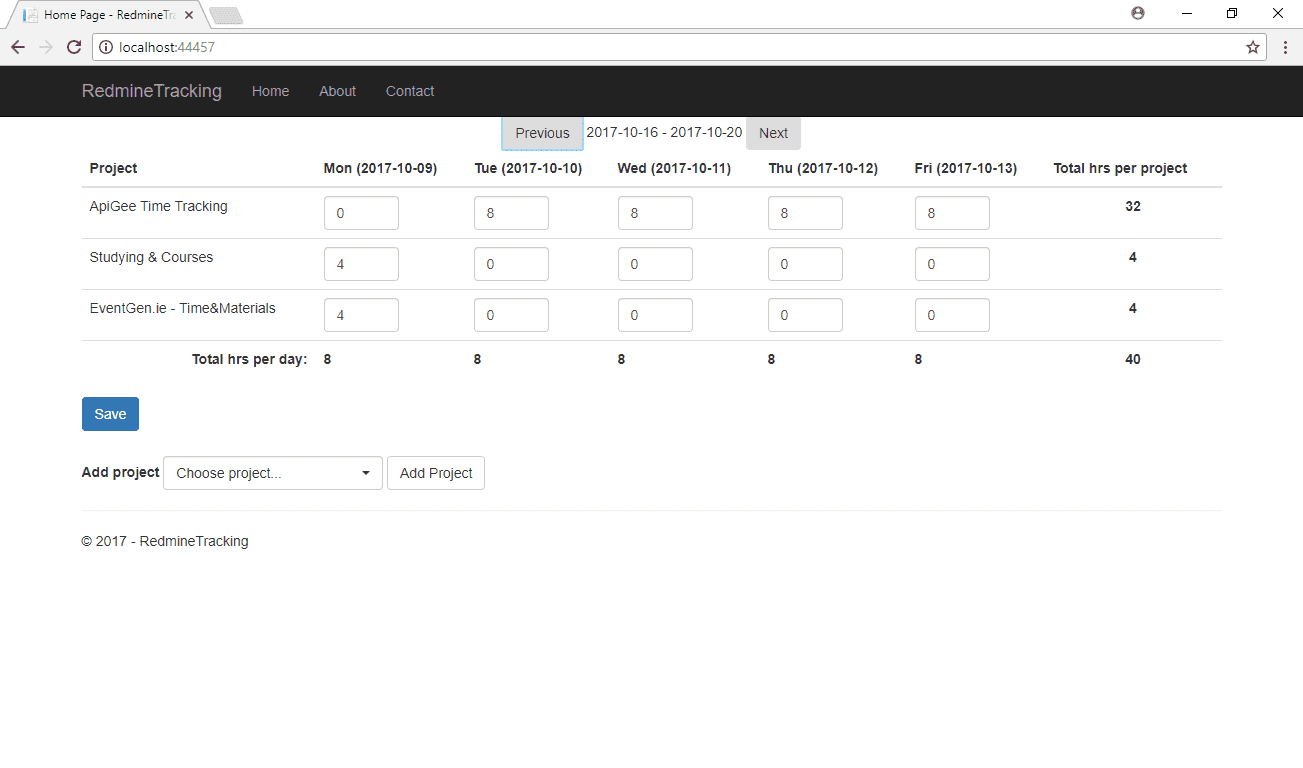The width and height of the screenshot is (1303, 768).
Task: Click the Add project label
Action: pos(120,472)
